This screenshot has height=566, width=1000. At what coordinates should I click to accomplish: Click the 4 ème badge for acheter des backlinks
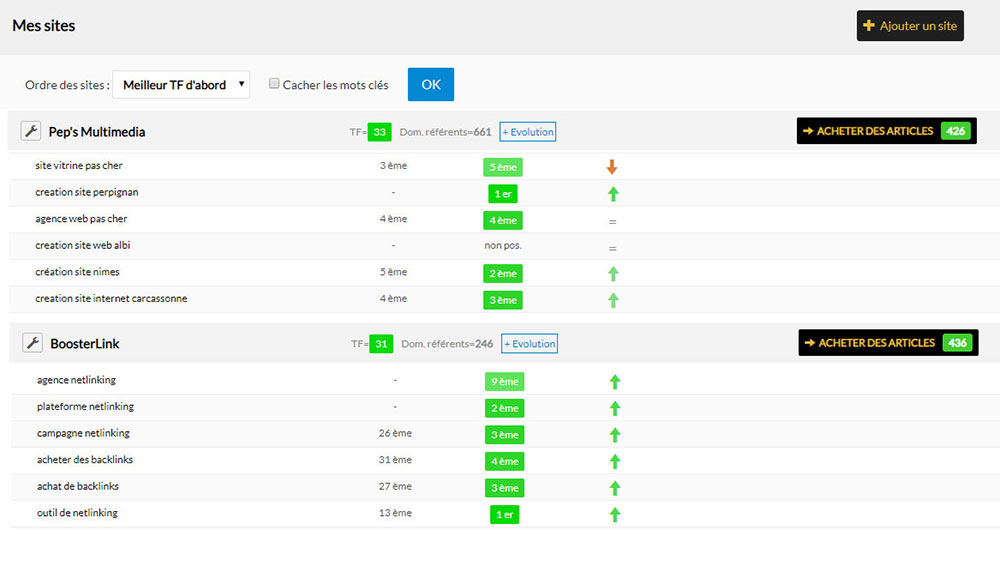[504, 461]
